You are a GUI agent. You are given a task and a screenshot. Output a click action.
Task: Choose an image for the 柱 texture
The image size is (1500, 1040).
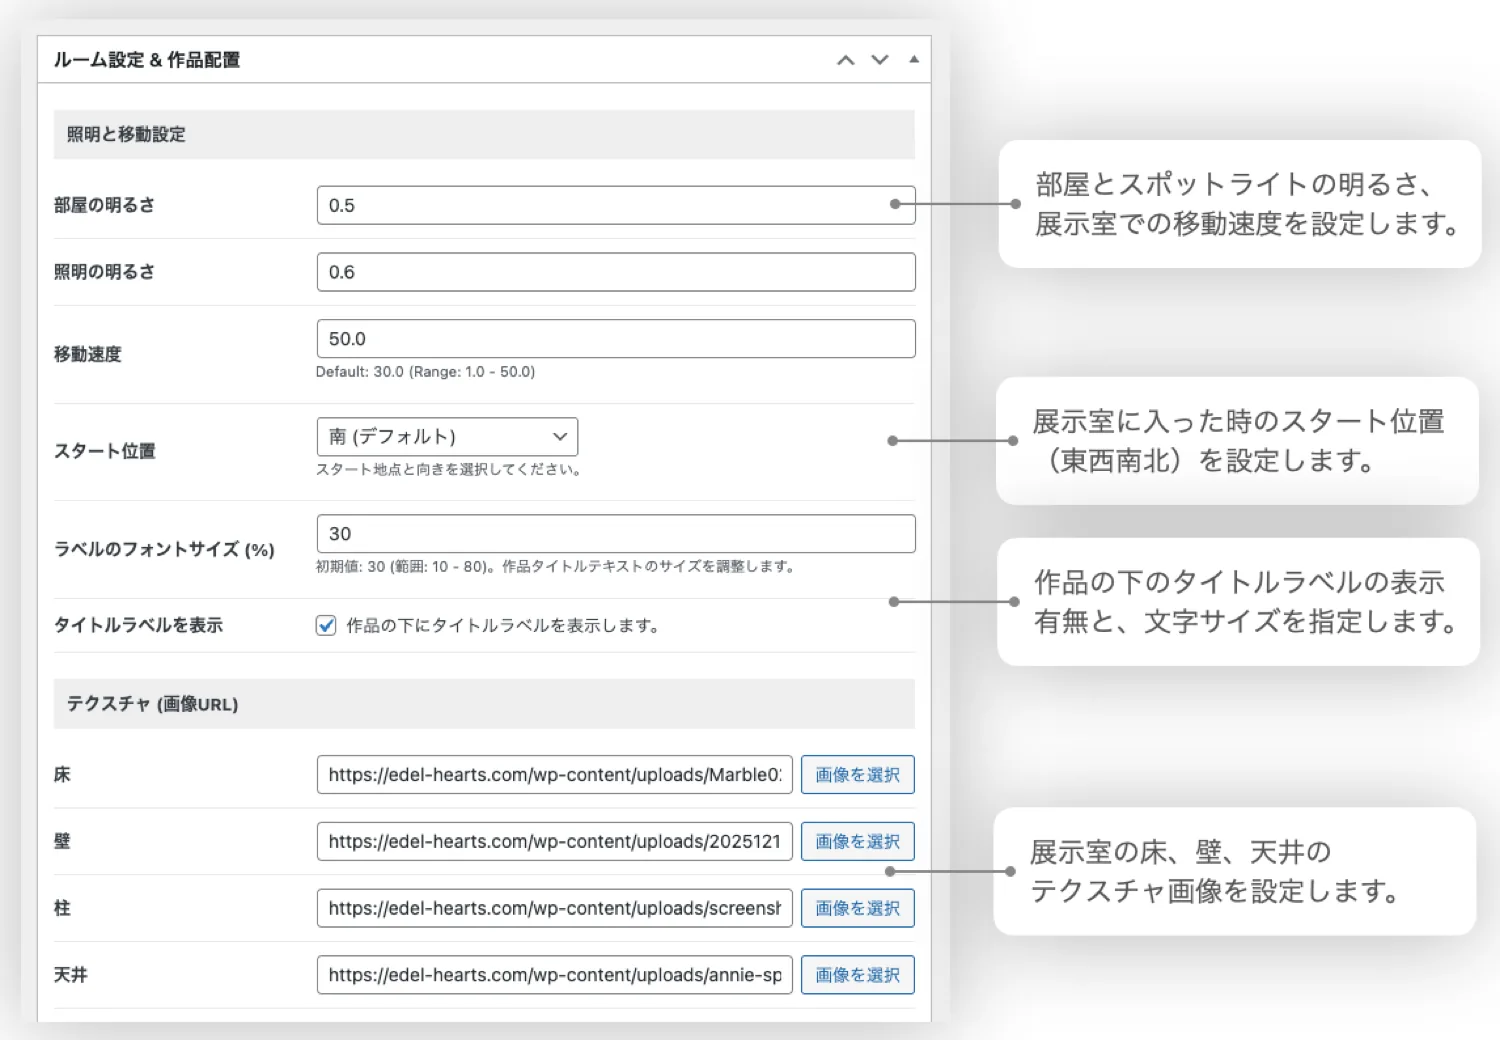pyautogui.click(x=857, y=908)
